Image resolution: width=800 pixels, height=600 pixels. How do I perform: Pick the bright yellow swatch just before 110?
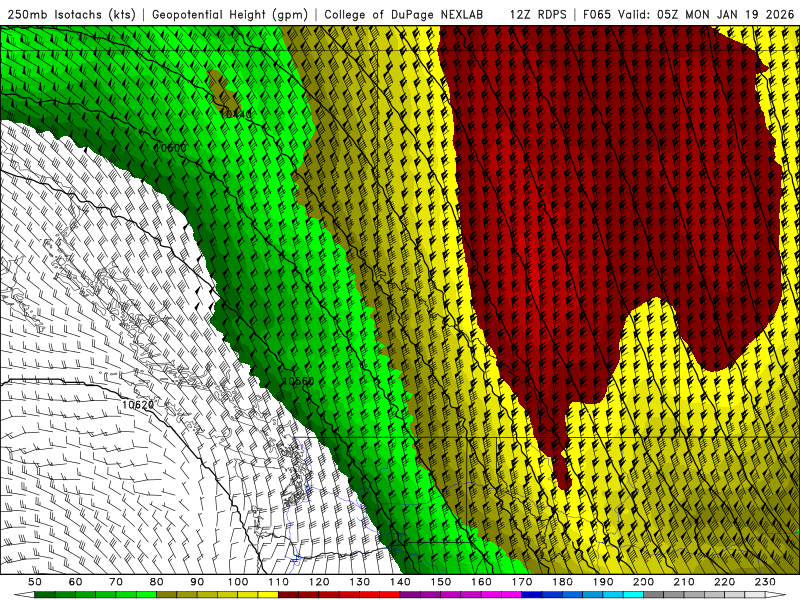[268, 595]
